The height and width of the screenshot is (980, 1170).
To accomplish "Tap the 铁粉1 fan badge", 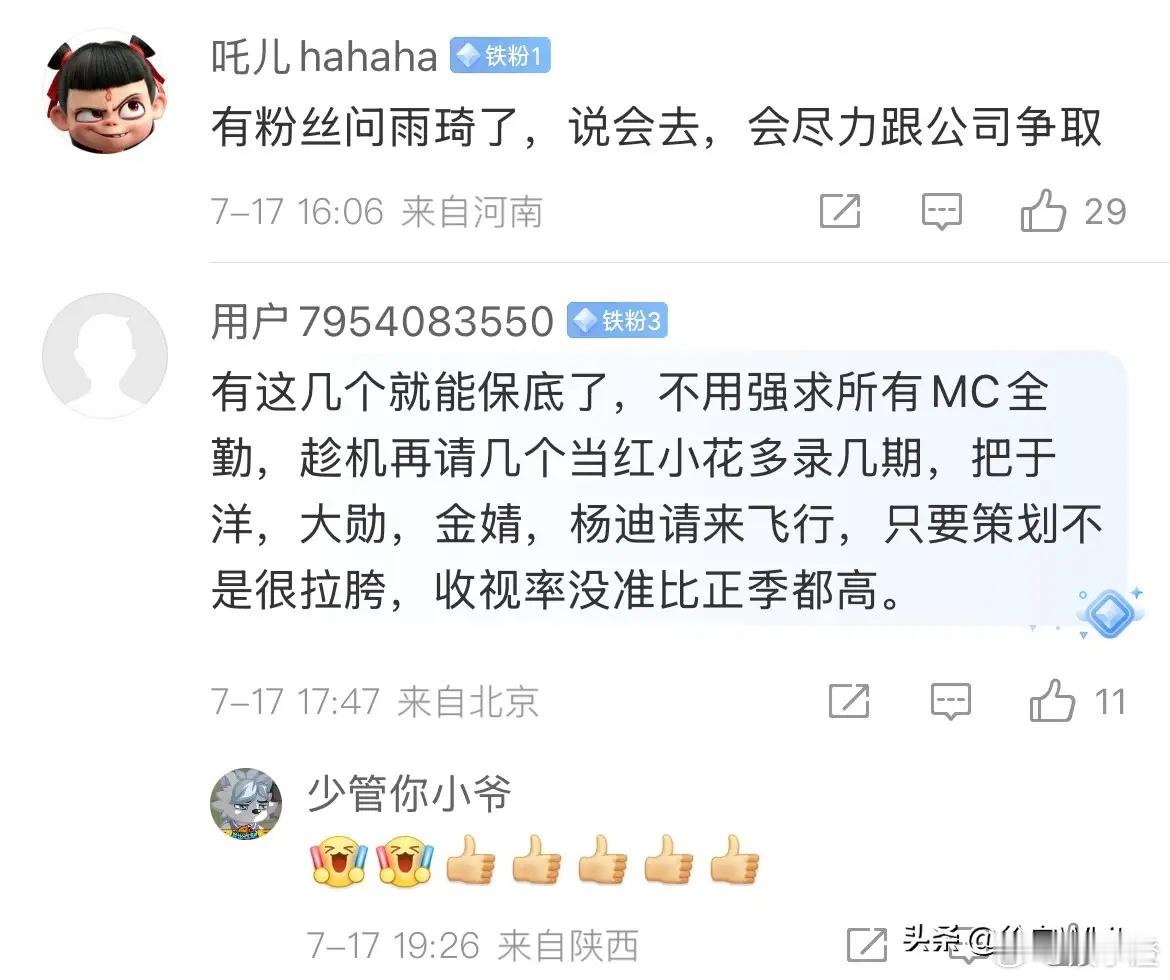I will (500, 56).
